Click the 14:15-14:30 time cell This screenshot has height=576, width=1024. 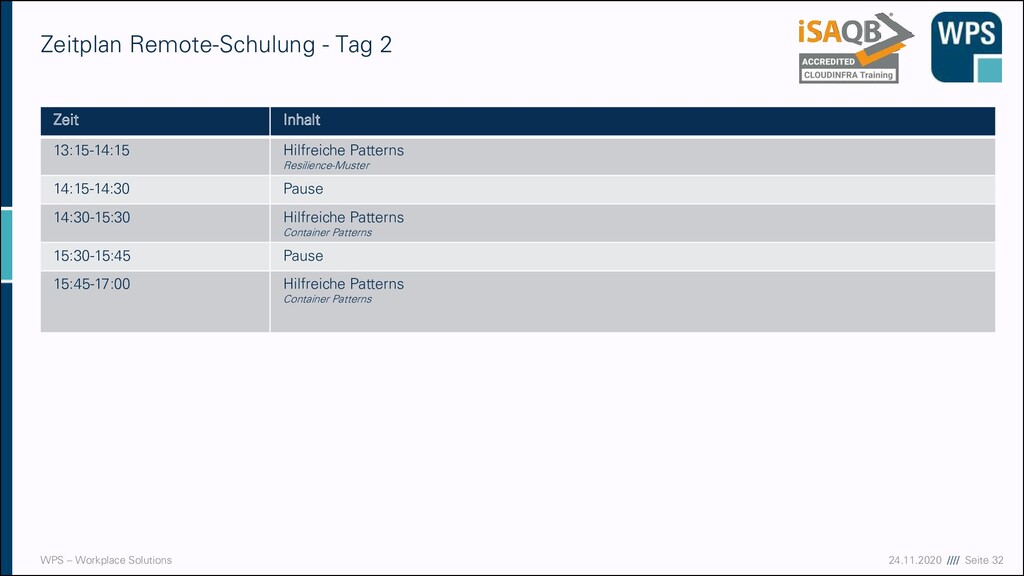tap(155, 189)
